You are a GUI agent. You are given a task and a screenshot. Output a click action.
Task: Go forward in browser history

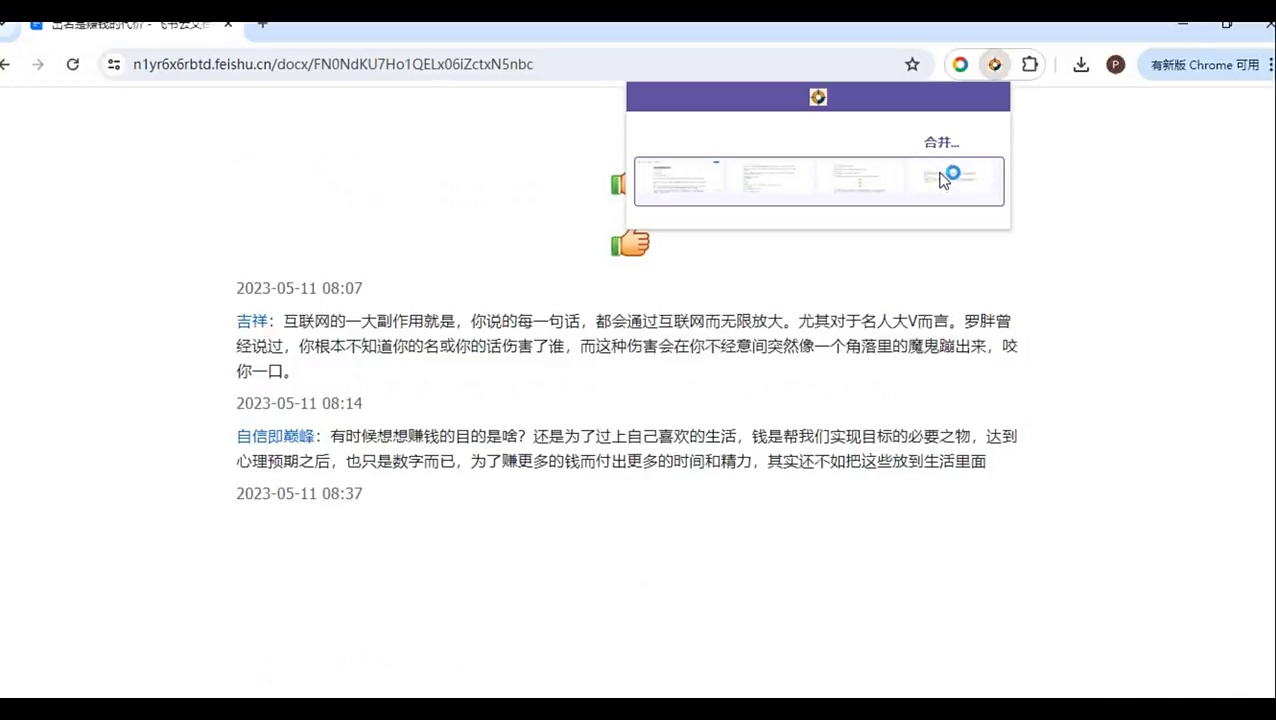coord(38,64)
